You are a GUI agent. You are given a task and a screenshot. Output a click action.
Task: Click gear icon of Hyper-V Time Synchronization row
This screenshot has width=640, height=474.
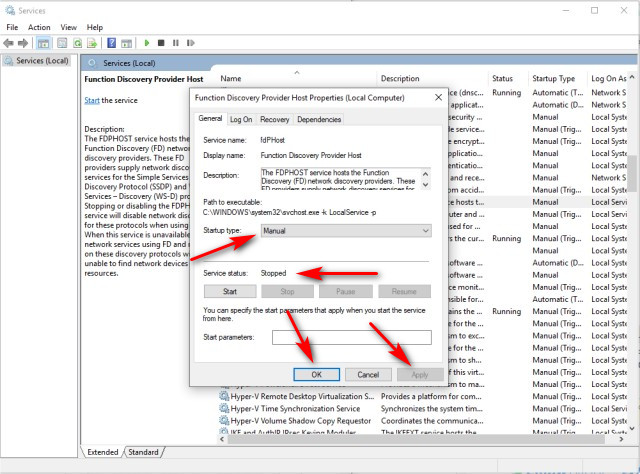[224, 408]
